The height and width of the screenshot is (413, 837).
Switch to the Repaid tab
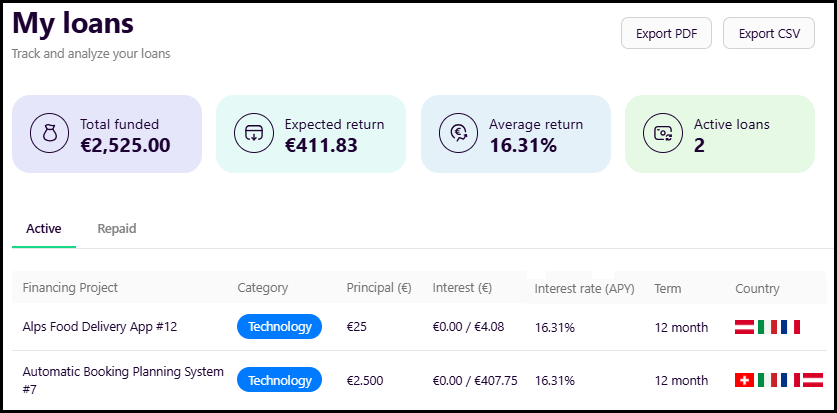click(117, 229)
